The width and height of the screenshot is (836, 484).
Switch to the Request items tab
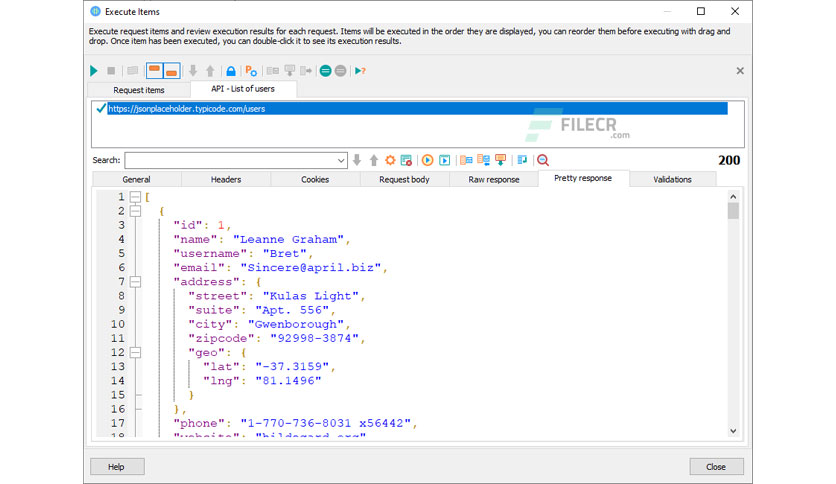139,90
